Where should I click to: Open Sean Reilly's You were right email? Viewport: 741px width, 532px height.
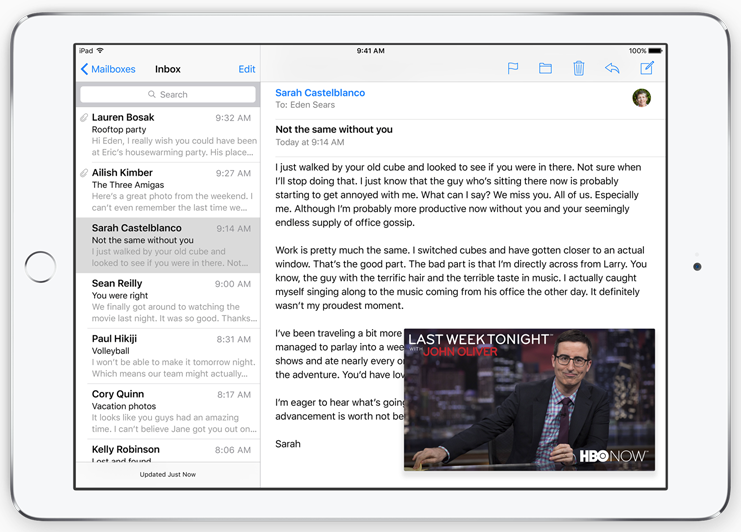click(x=168, y=300)
